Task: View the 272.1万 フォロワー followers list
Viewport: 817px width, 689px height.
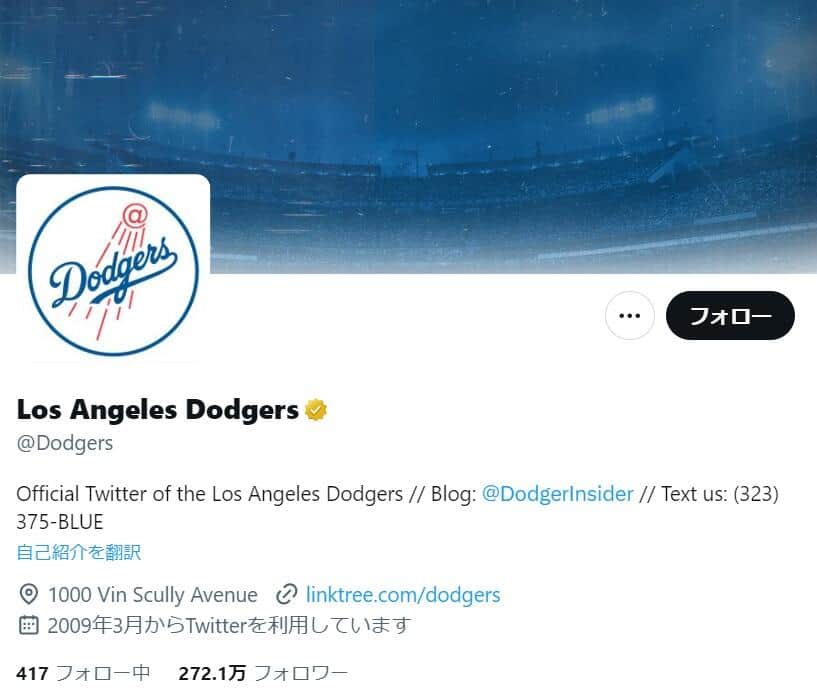Action: (x=263, y=673)
